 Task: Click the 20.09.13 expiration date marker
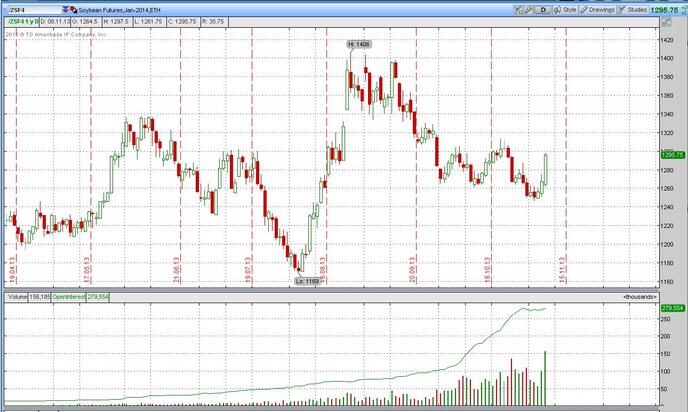(x=412, y=270)
